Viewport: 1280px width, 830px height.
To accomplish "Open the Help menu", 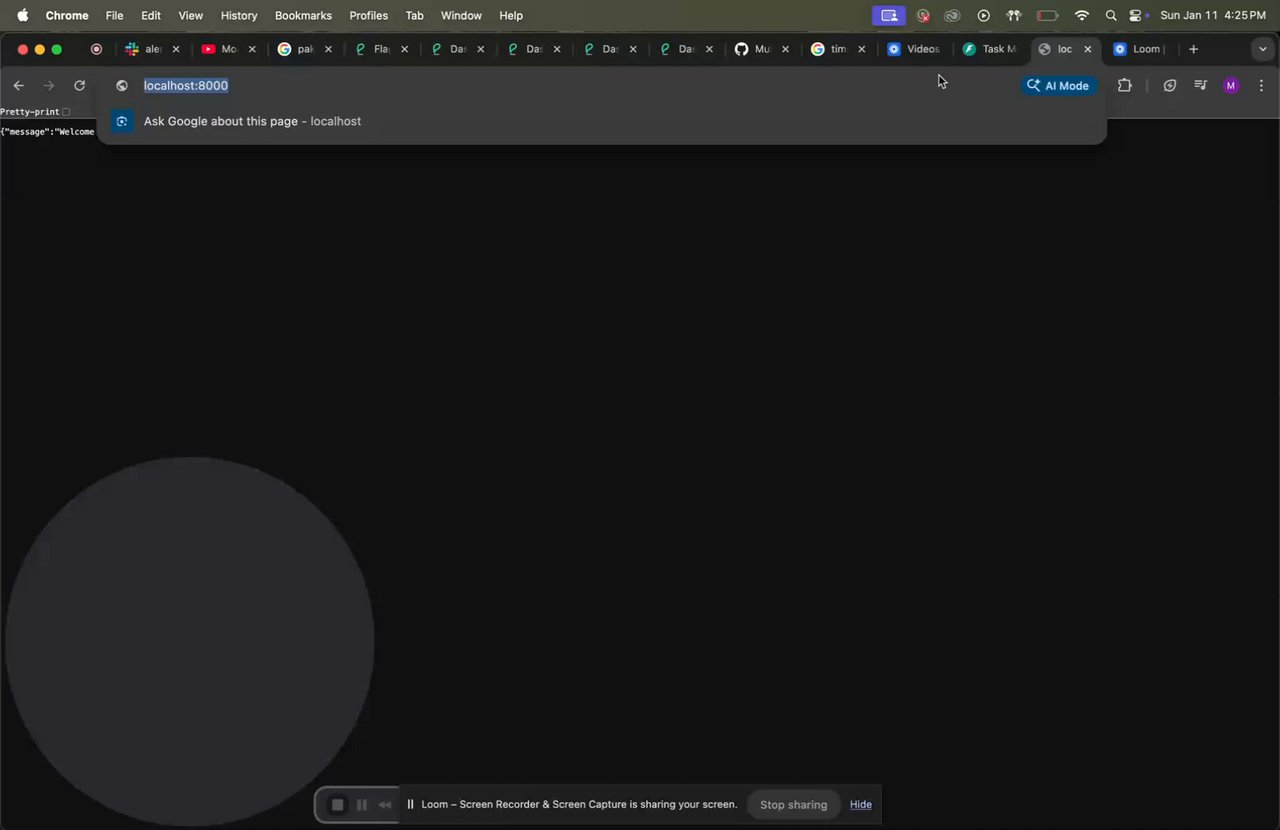I will tap(511, 15).
